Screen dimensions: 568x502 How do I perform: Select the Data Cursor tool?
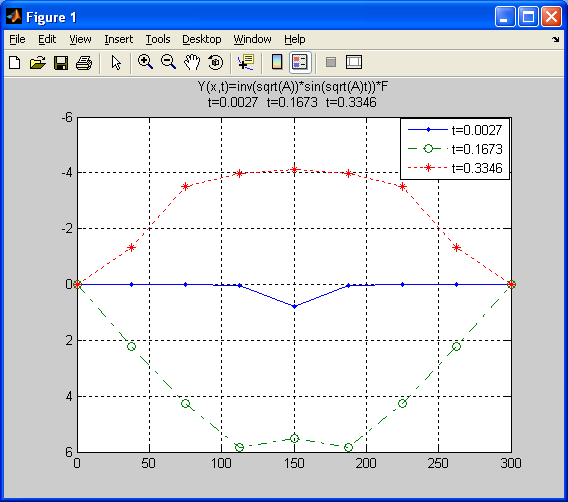pyautogui.click(x=246, y=62)
